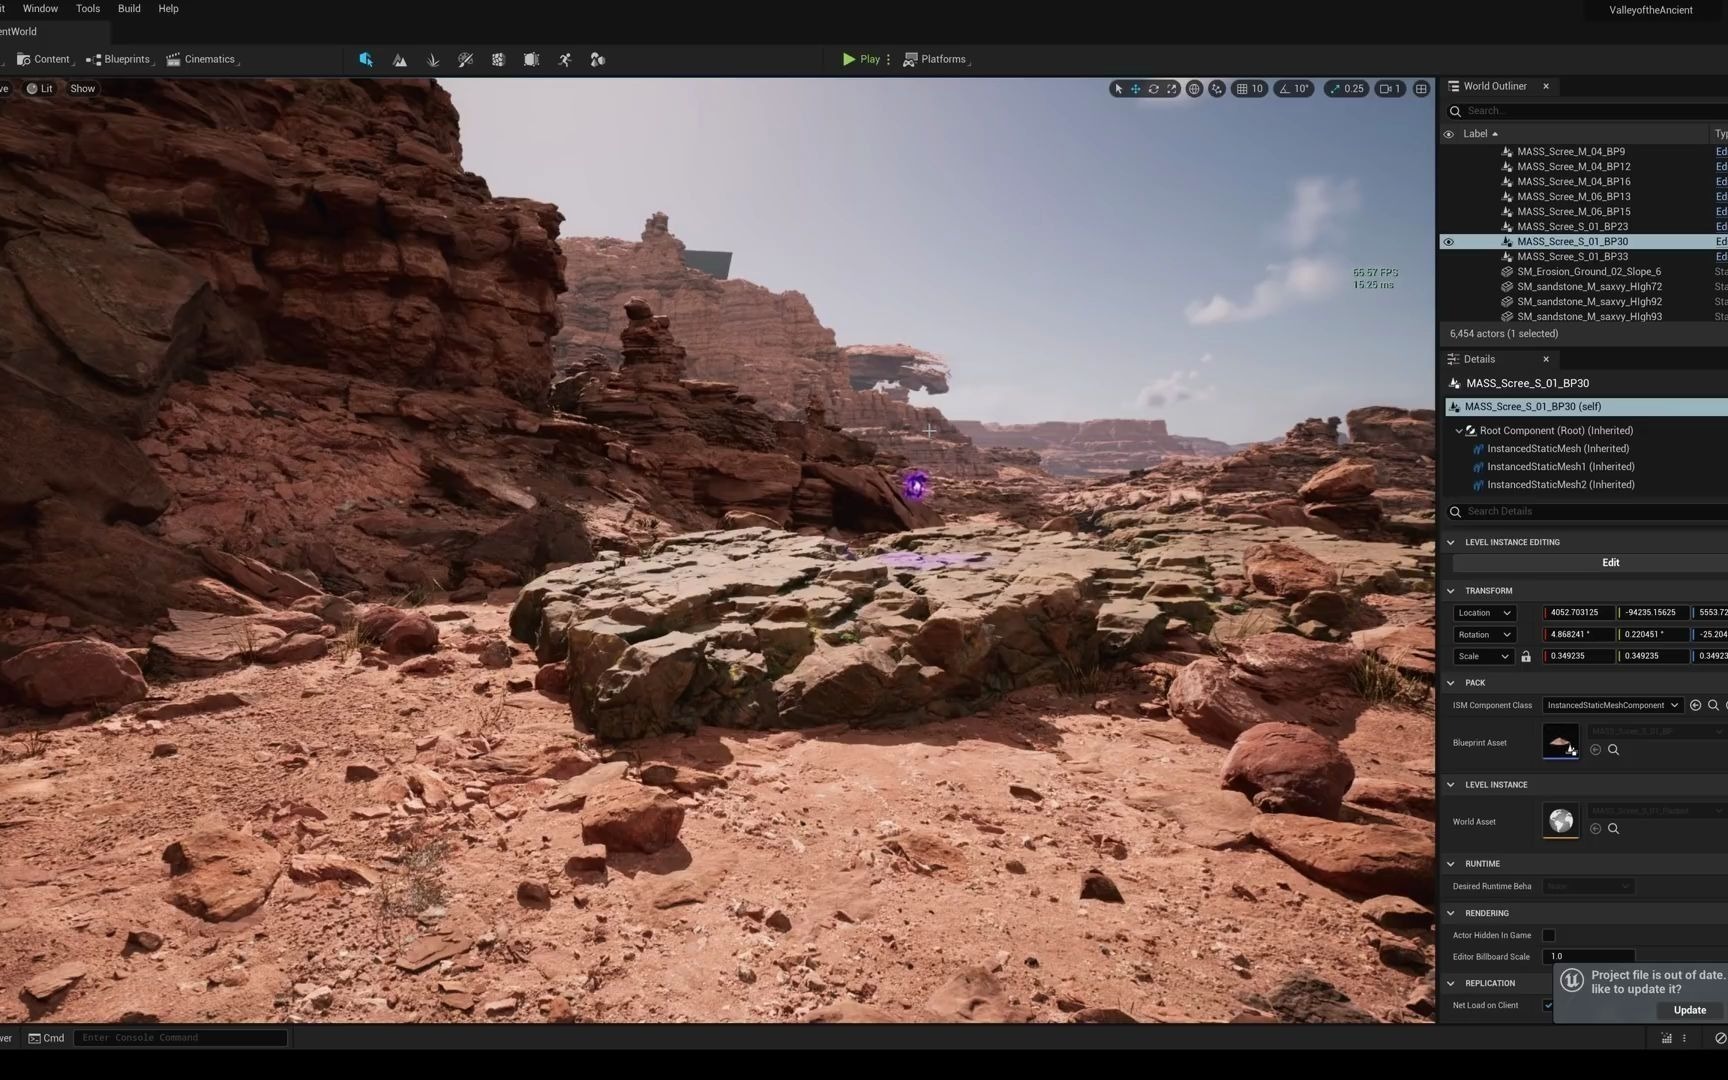Close the World Outliner tab
1728x1080 pixels.
(x=1546, y=86)
